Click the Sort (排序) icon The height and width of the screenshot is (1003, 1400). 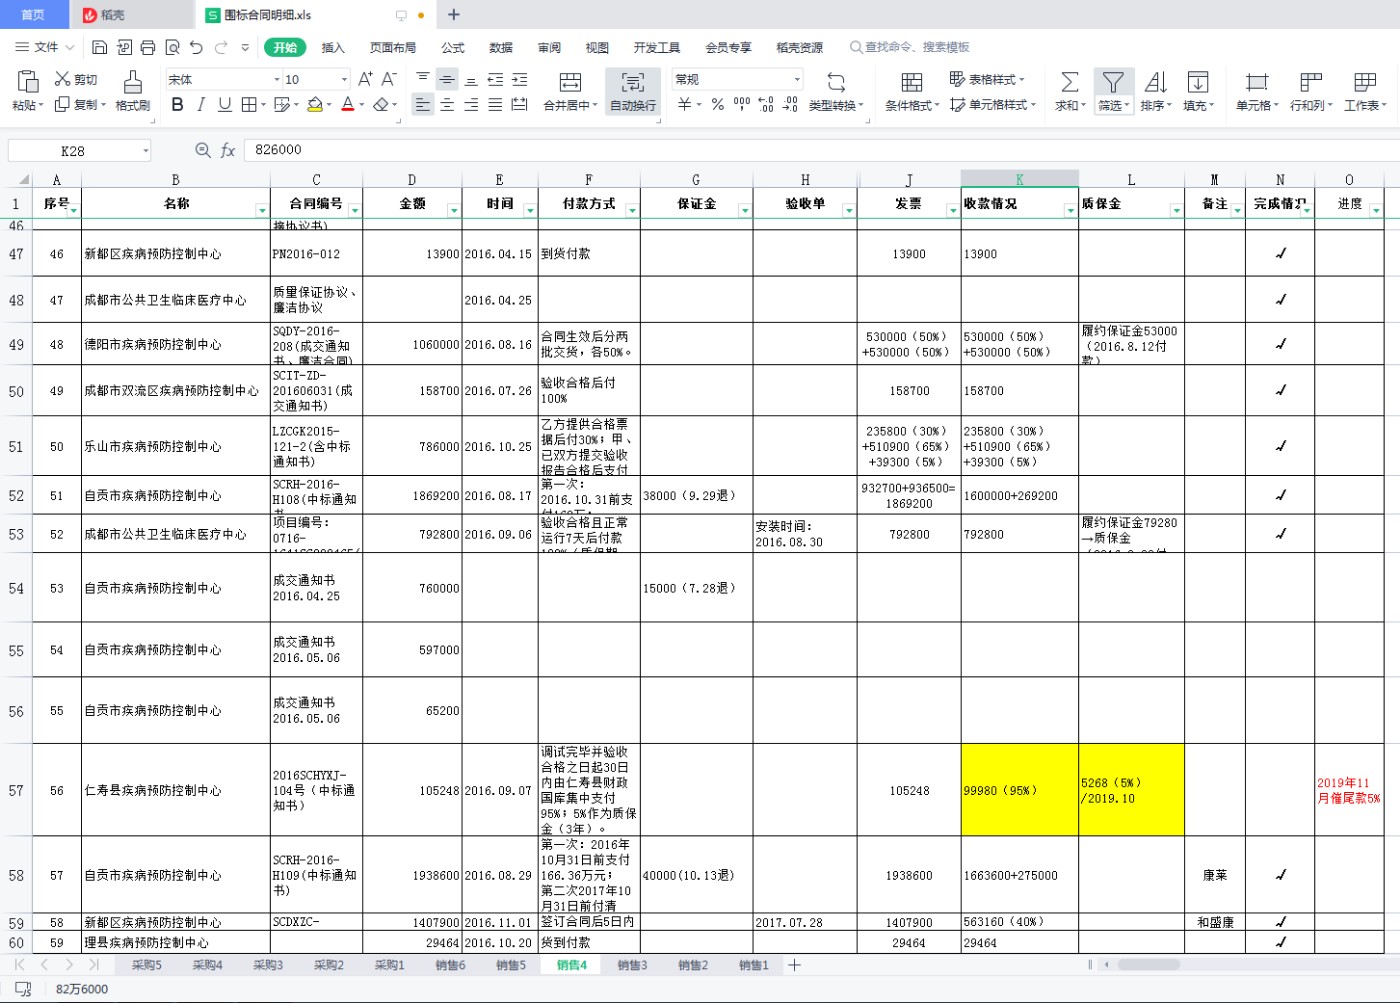tap(1155, 83)
